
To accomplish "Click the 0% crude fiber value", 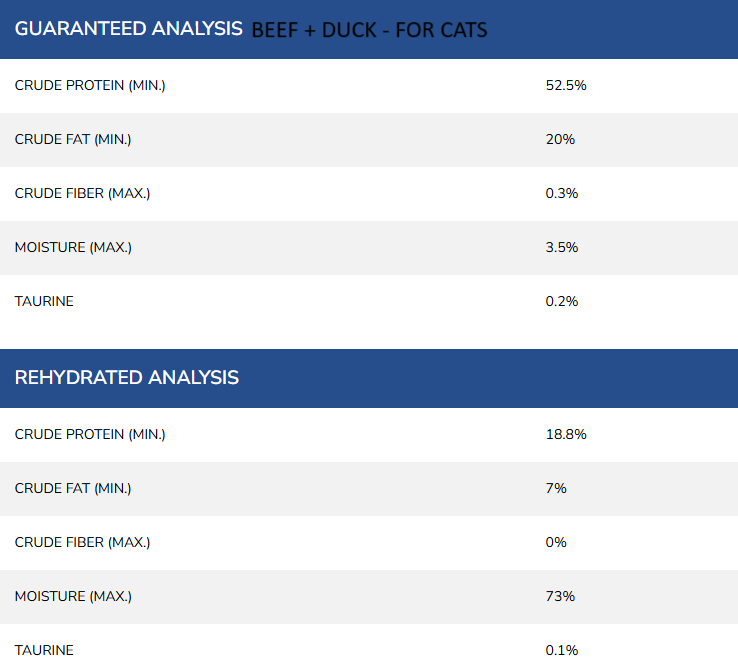I will click(556, 543).
